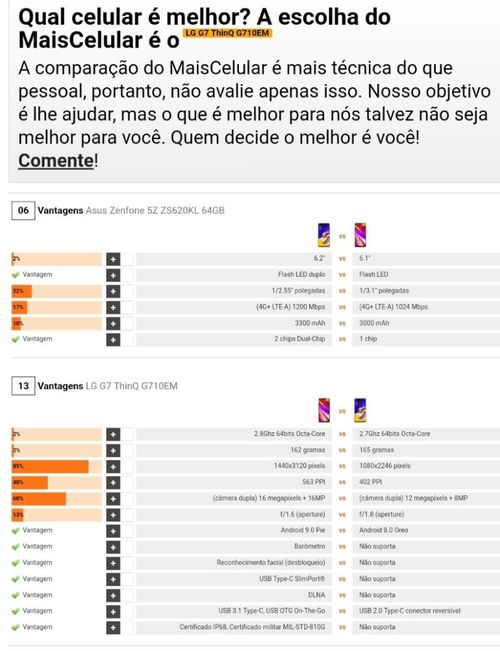Click the LG G7 ThinQ G710EM yellow label
The width and height of the screenshot is (500, 651).
227,33
